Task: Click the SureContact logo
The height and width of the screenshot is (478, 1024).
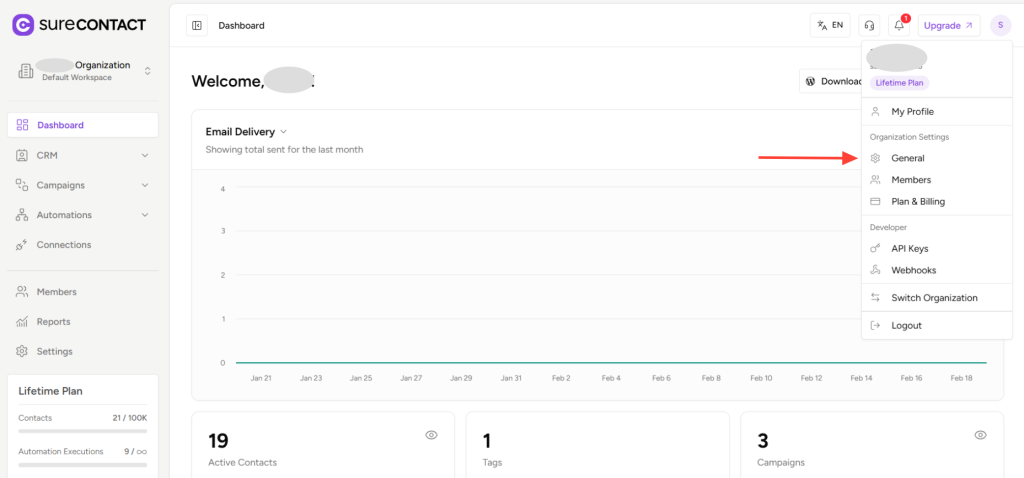Action: tap(79, 24)
